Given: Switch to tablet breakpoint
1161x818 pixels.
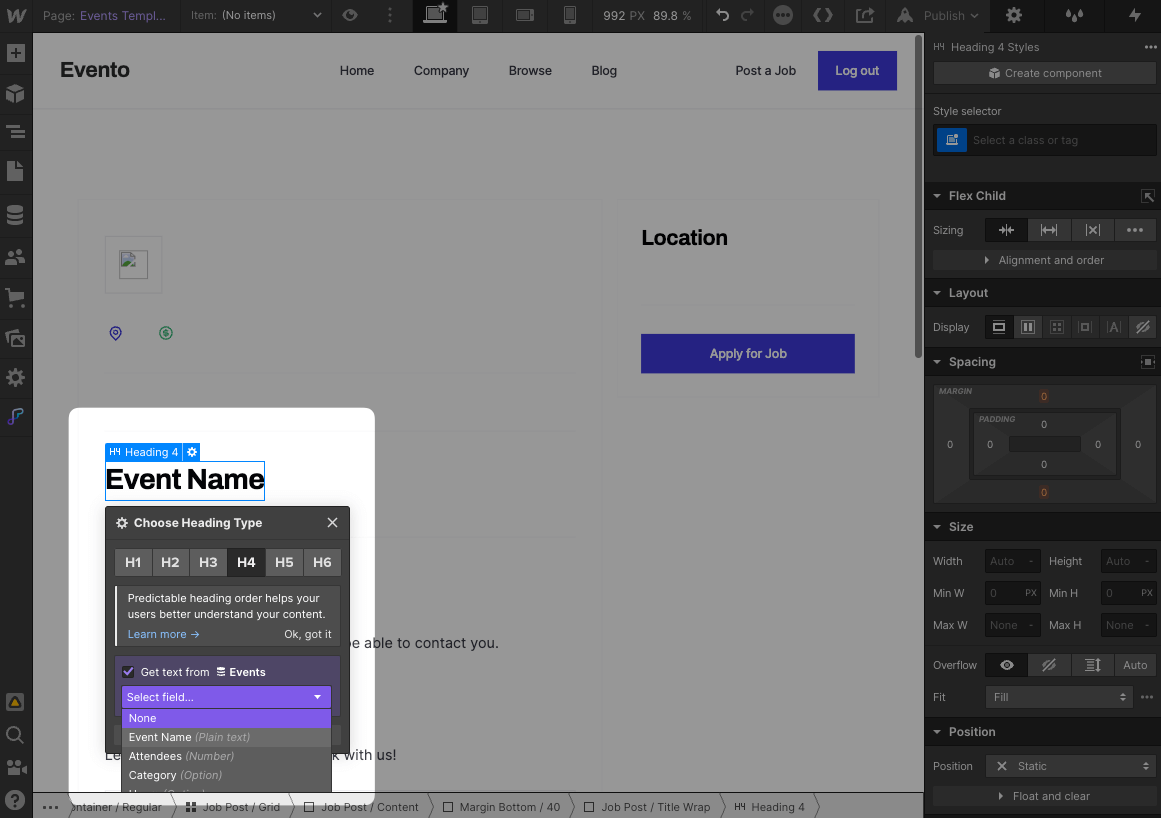Looking at the screenshot, I should click(x=480, y=15).
